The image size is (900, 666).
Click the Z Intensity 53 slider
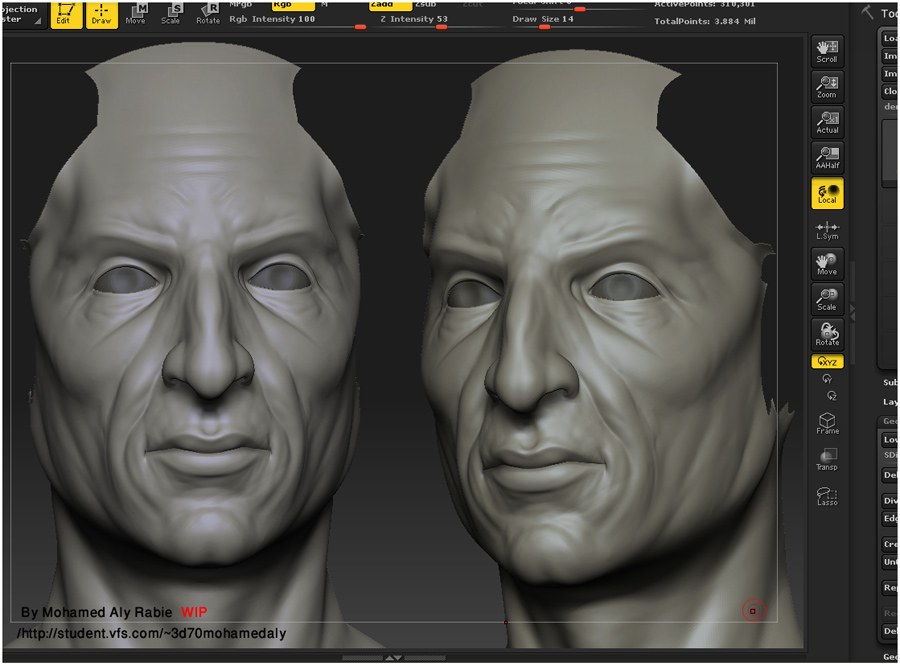coord(442,21)
